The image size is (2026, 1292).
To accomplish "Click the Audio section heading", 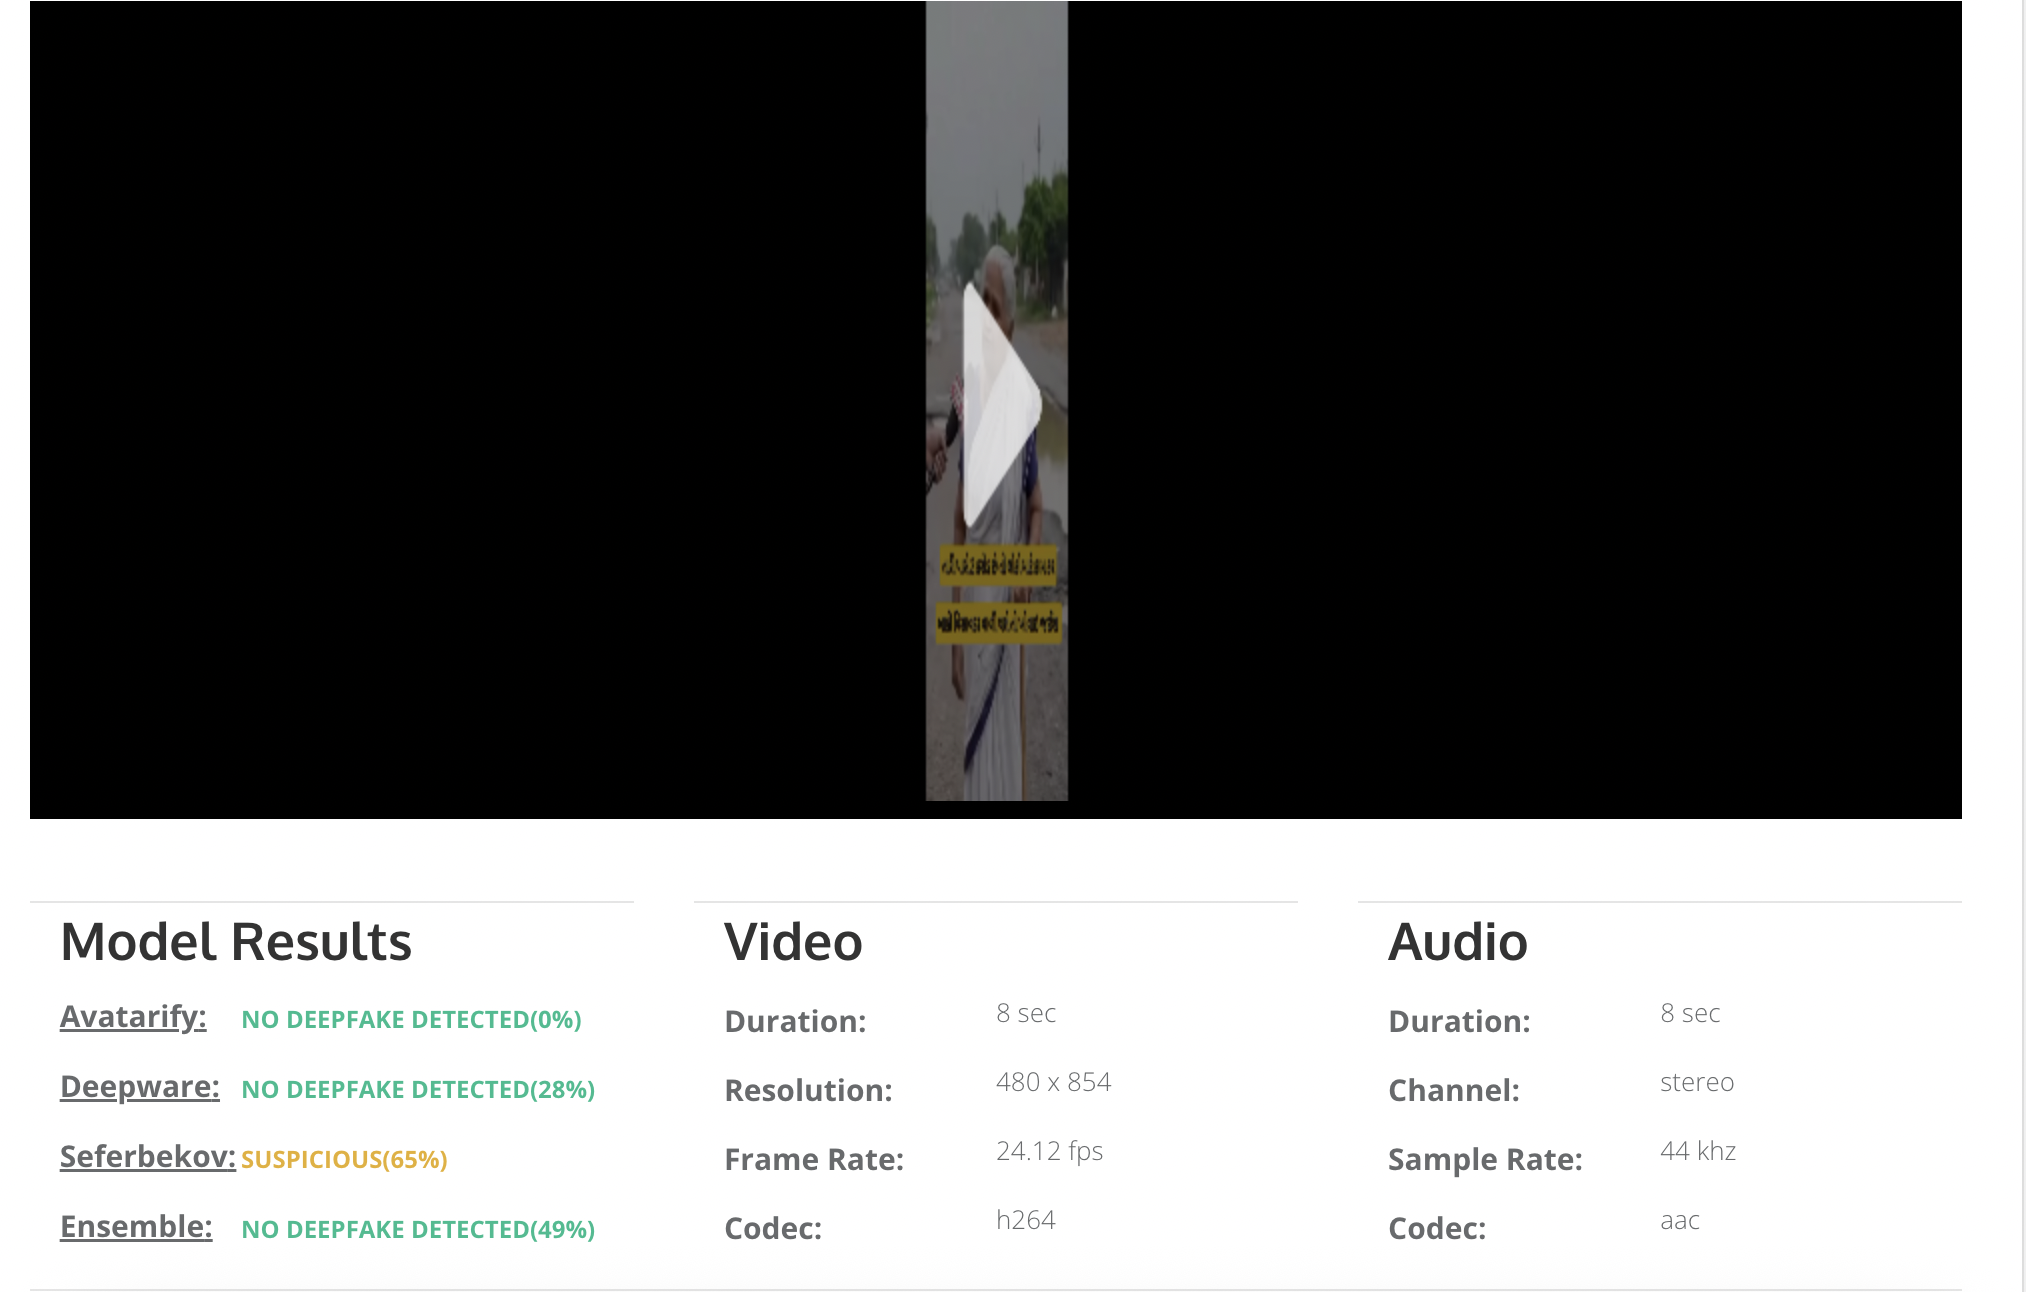I will pos(1457,942).
